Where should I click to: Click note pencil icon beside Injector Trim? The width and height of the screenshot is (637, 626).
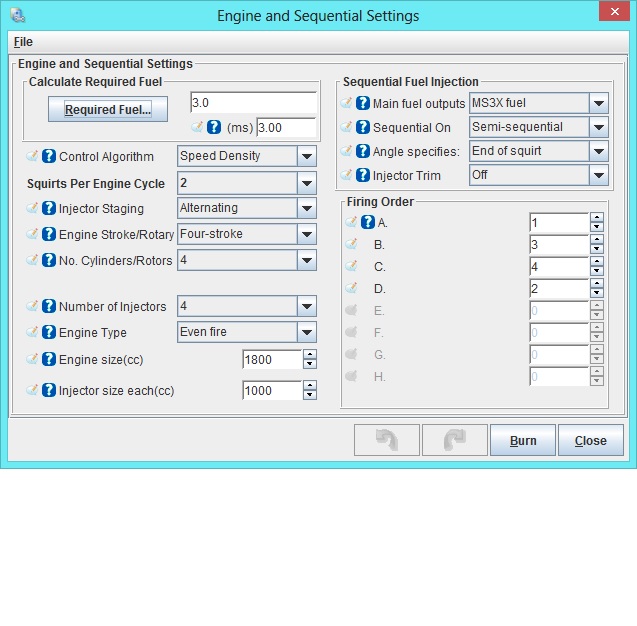(346, 175)
